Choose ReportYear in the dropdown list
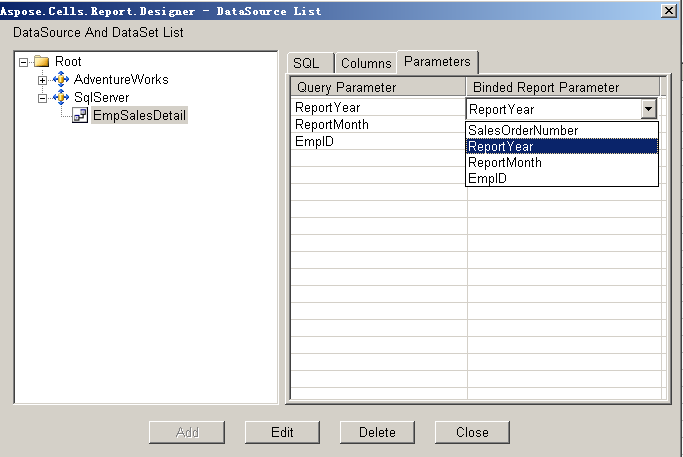The width and height of the screenshot is (683, 457). tap(562, 146)
